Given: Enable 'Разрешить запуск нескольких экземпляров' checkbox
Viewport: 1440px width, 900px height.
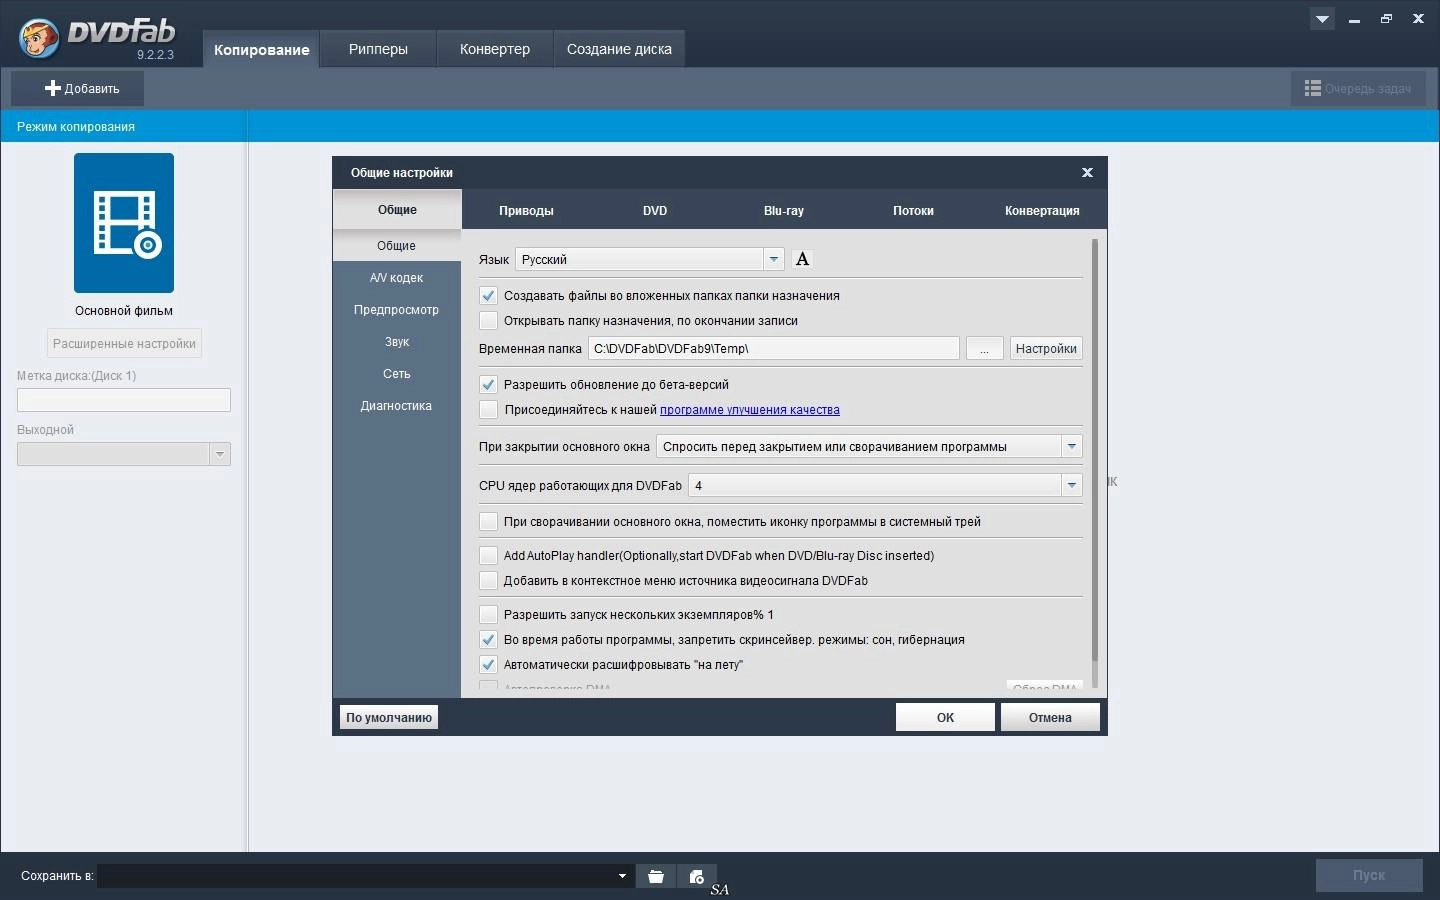Looking at the screenshot, I should point(488,615).
